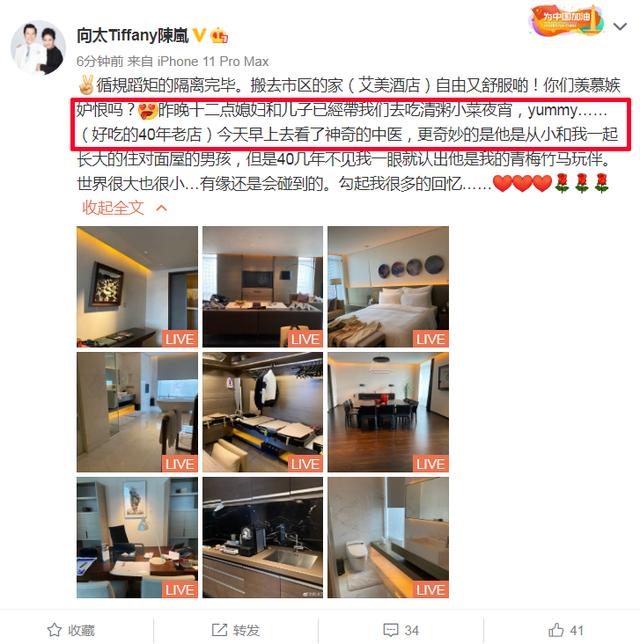Open the bathroom with bathtub live photo
This screenshot has width=640, height=644.
pyautogui.click(x=137, y=412)
